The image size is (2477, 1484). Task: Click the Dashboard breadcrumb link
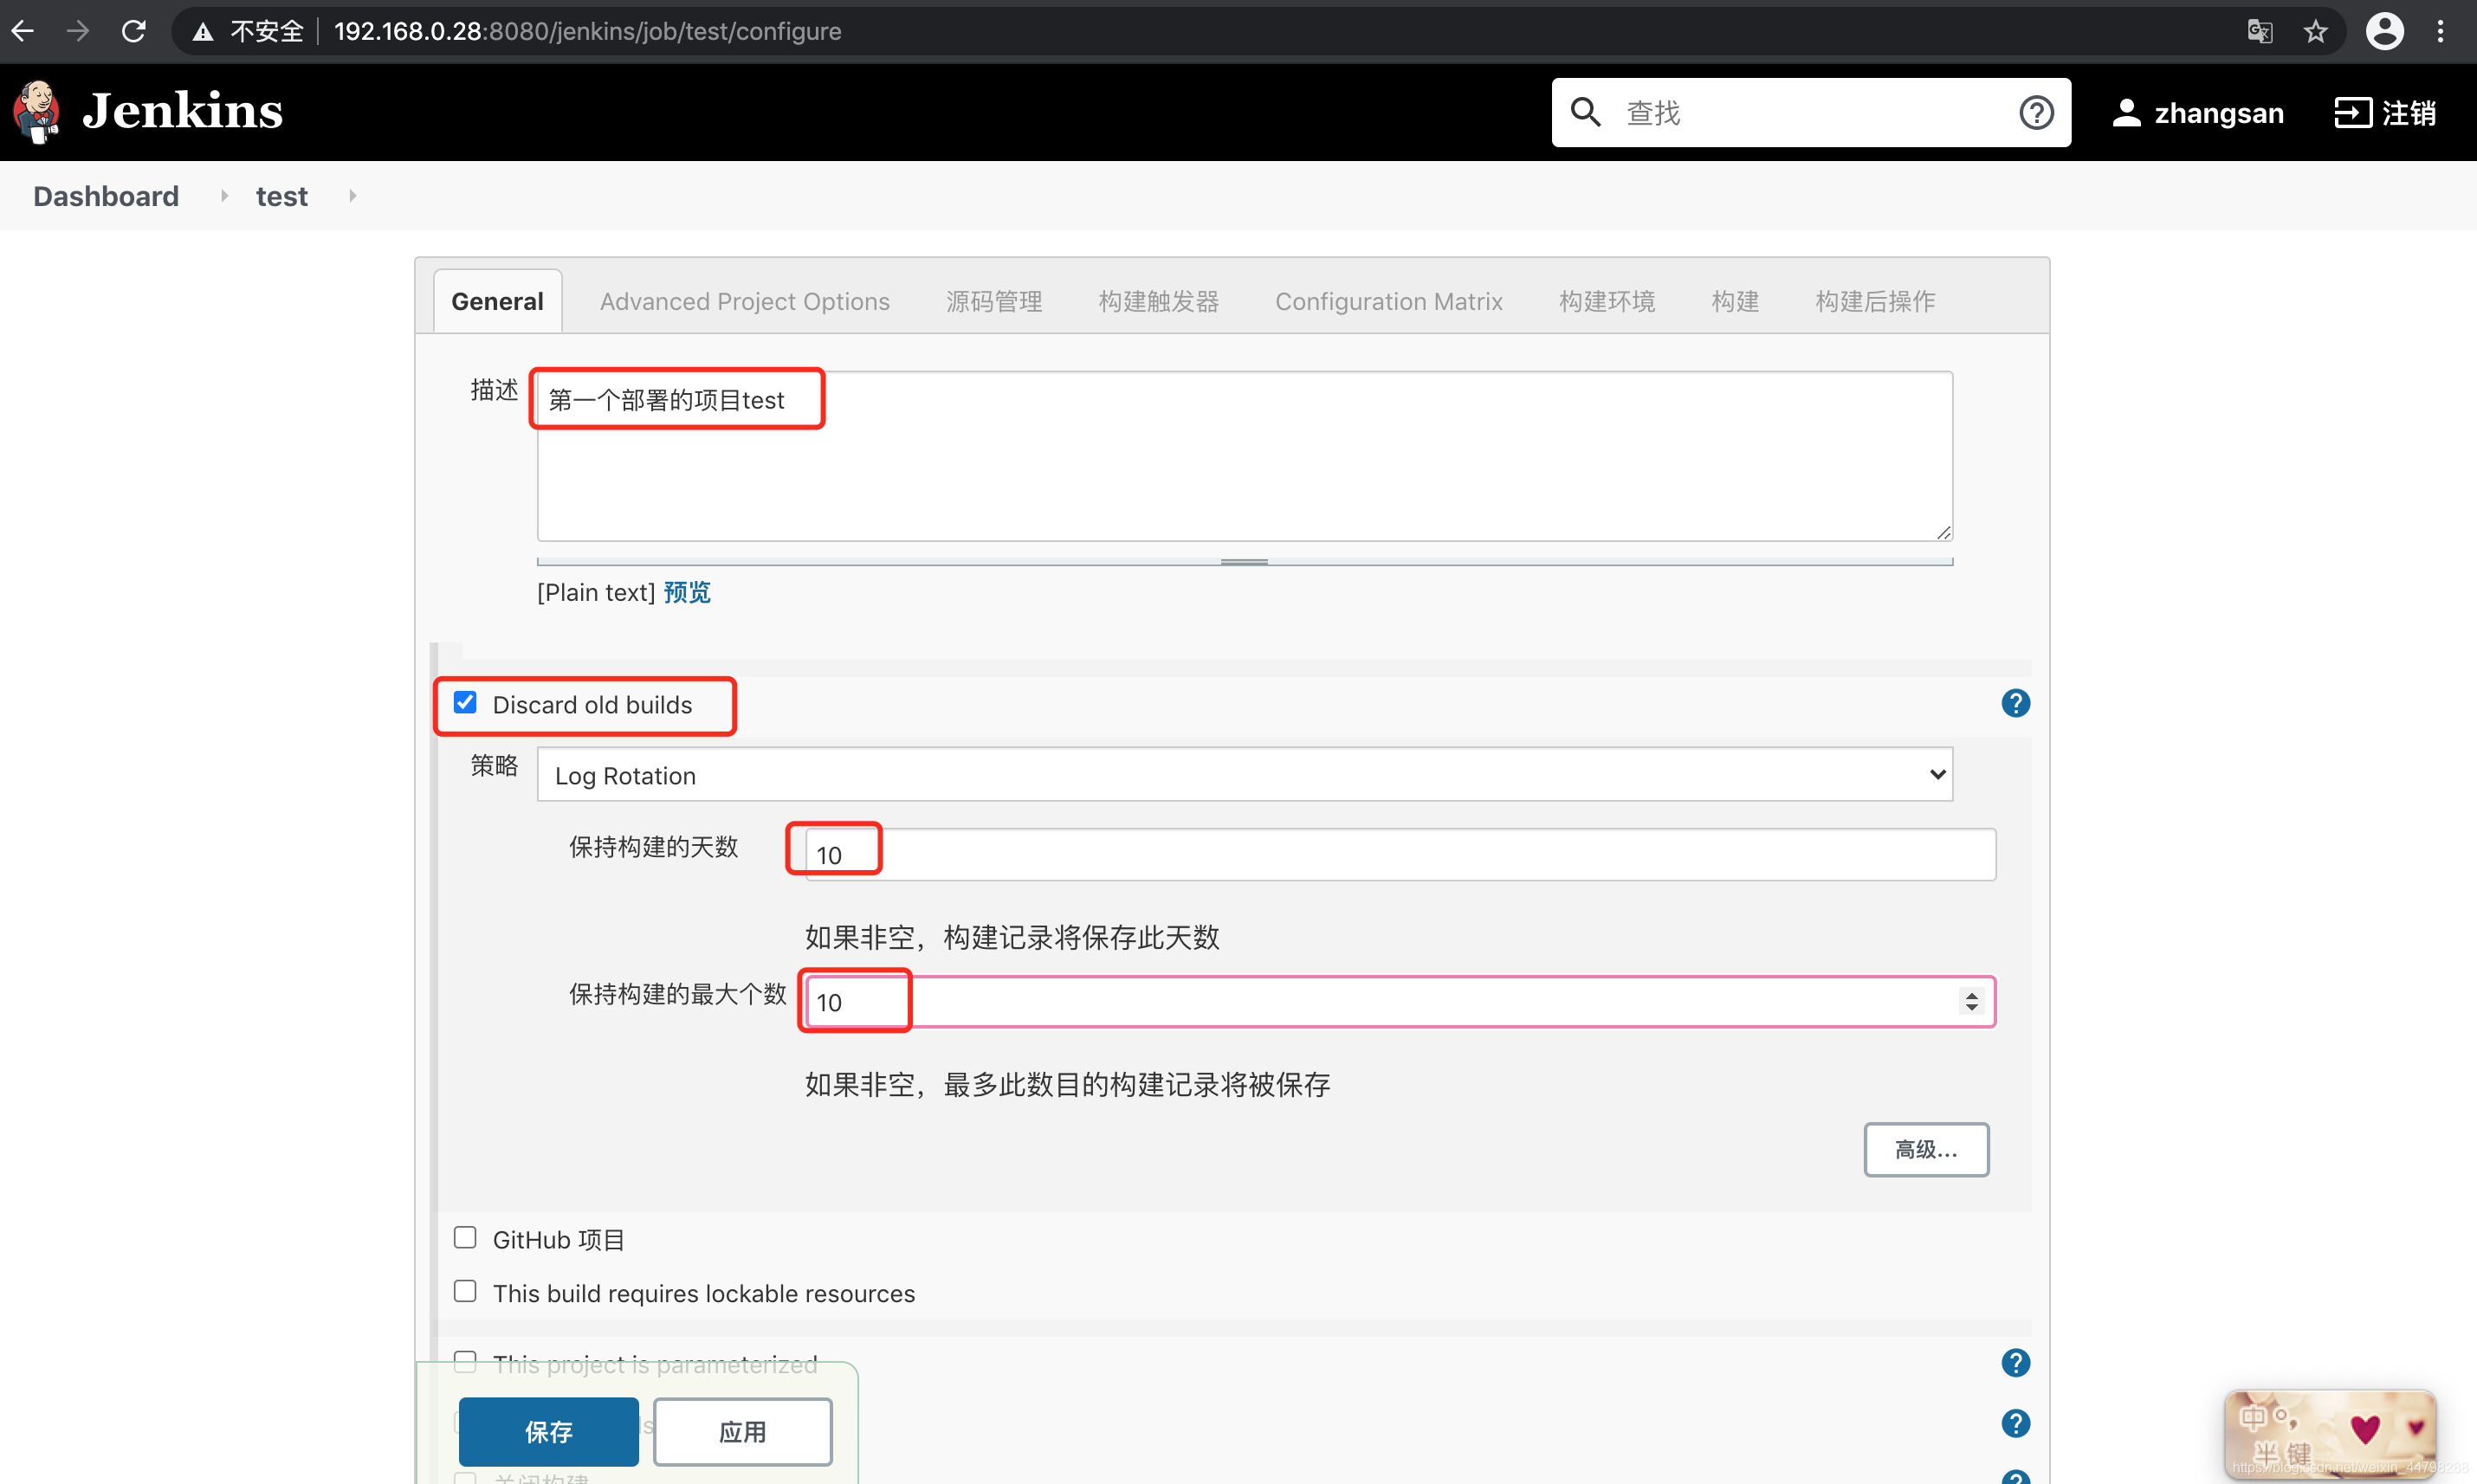point(106,196)
